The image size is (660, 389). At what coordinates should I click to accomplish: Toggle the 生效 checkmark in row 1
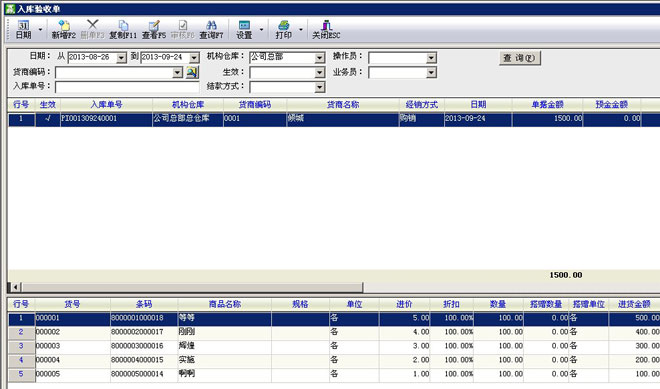(48, 119)
